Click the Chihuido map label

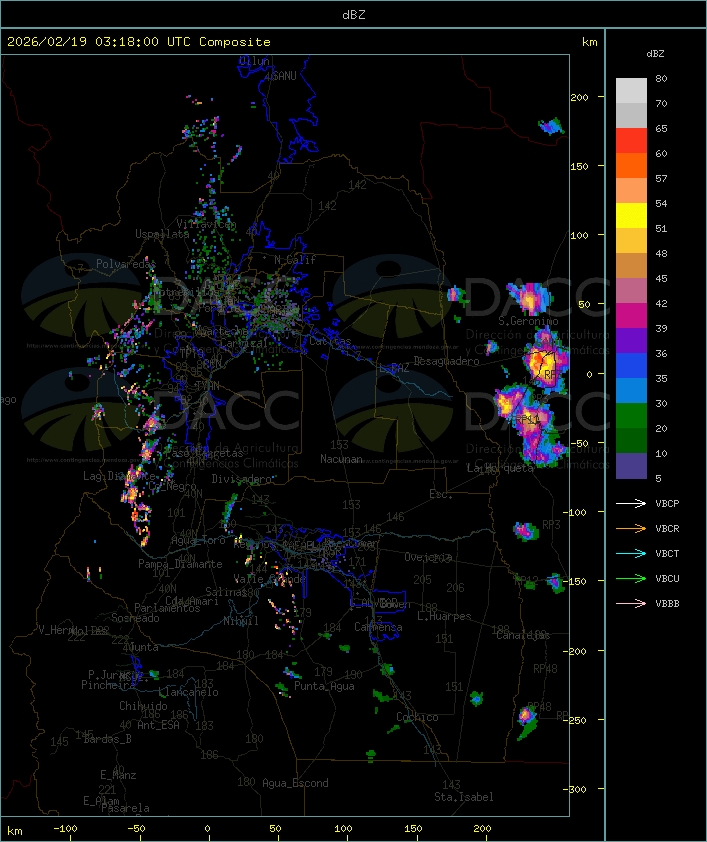(x=143, y=706)
